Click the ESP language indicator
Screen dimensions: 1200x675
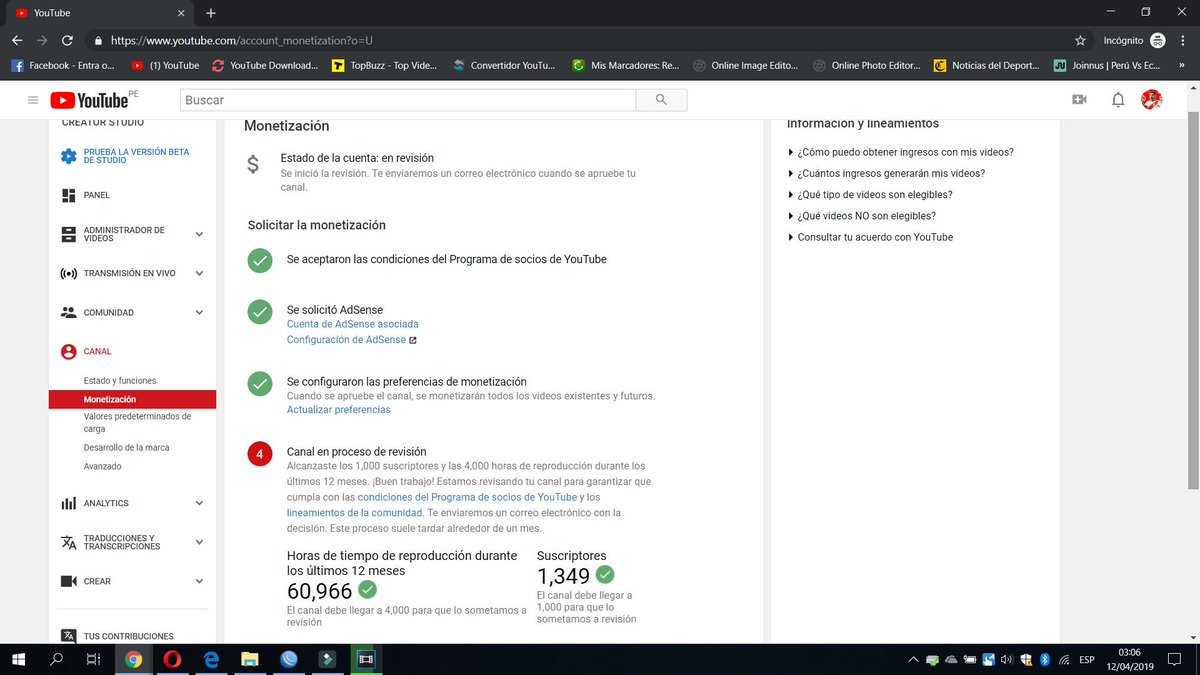(1086, 659)
